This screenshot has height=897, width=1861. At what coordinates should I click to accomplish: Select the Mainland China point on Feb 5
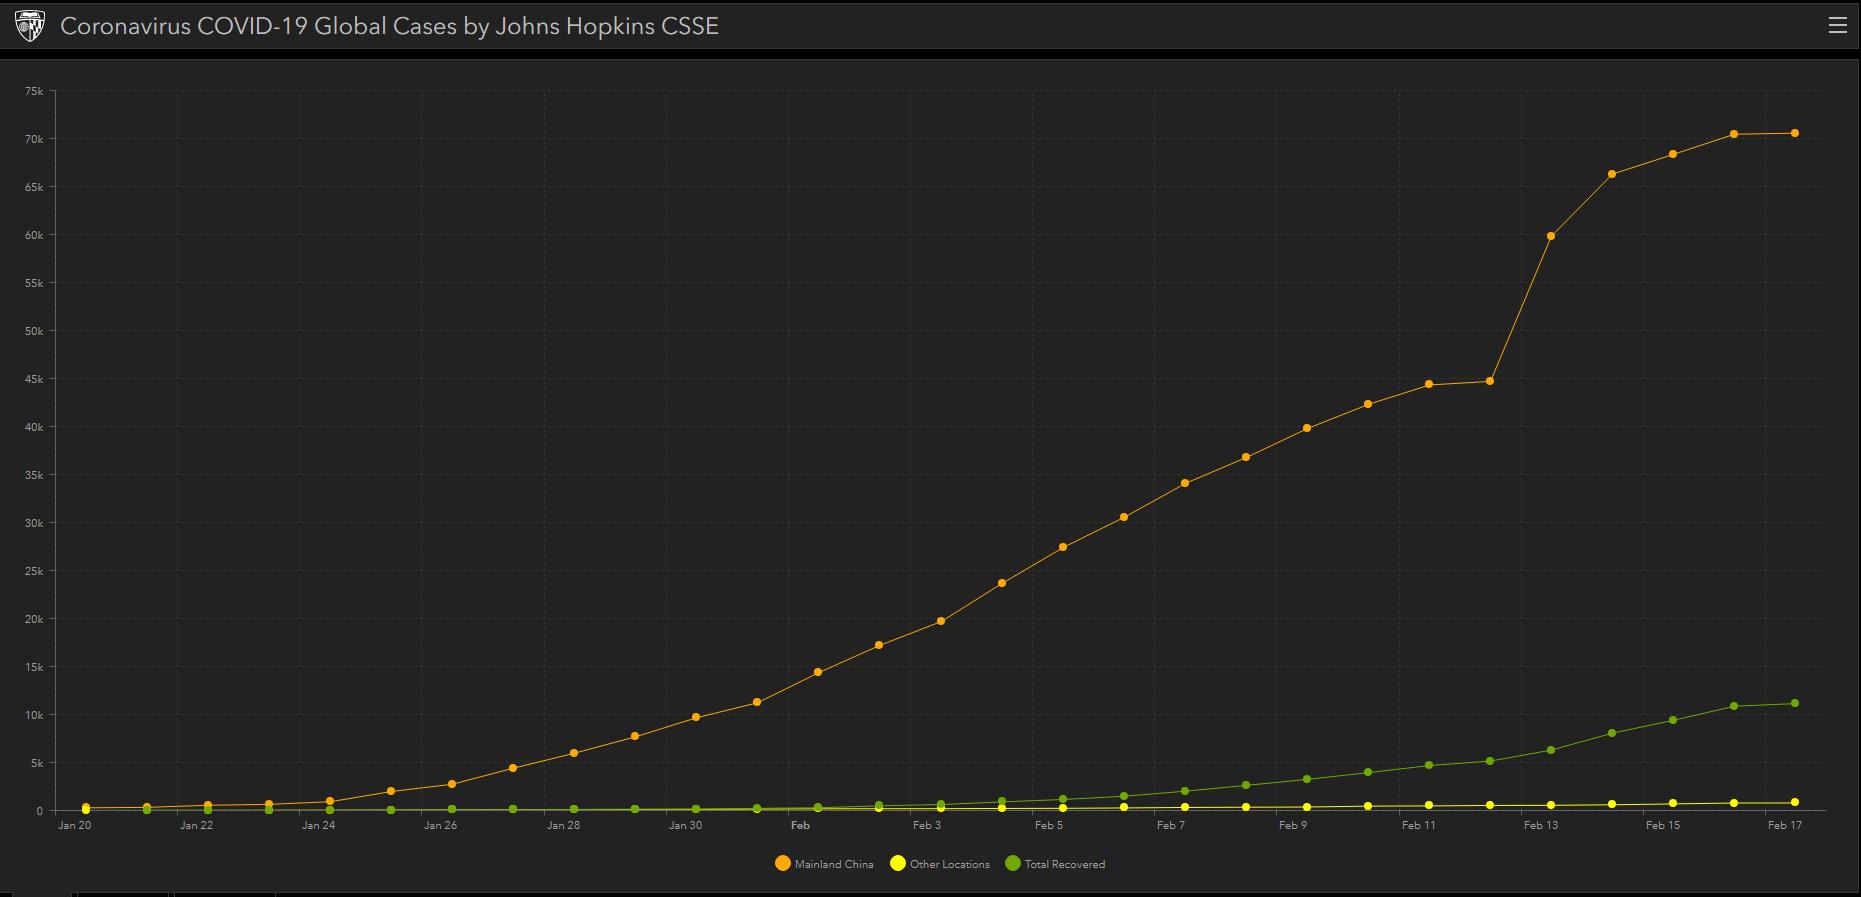pos(1063,548)
